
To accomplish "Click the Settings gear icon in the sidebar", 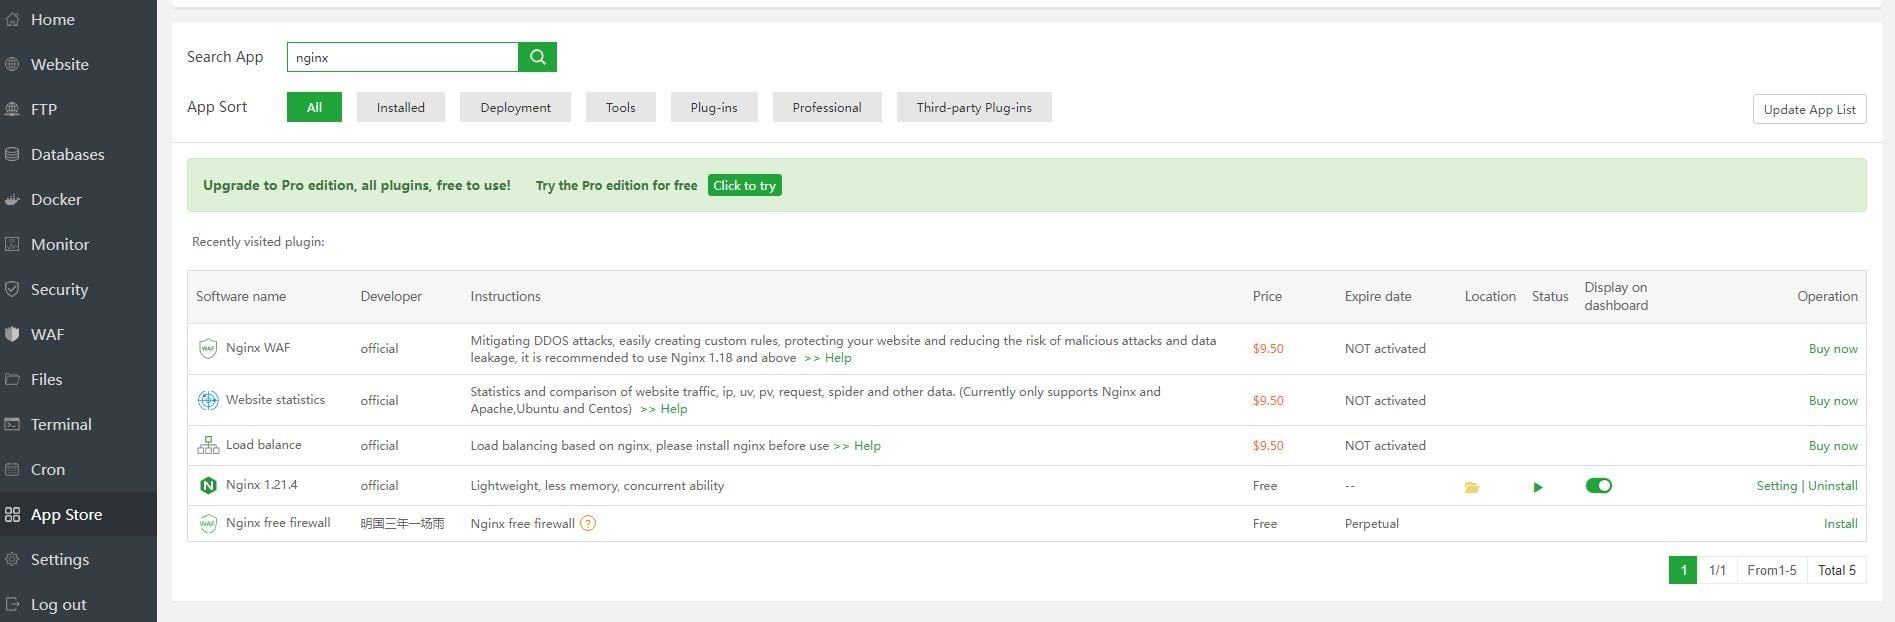I will pyautogui.click(x=12, y=559).
